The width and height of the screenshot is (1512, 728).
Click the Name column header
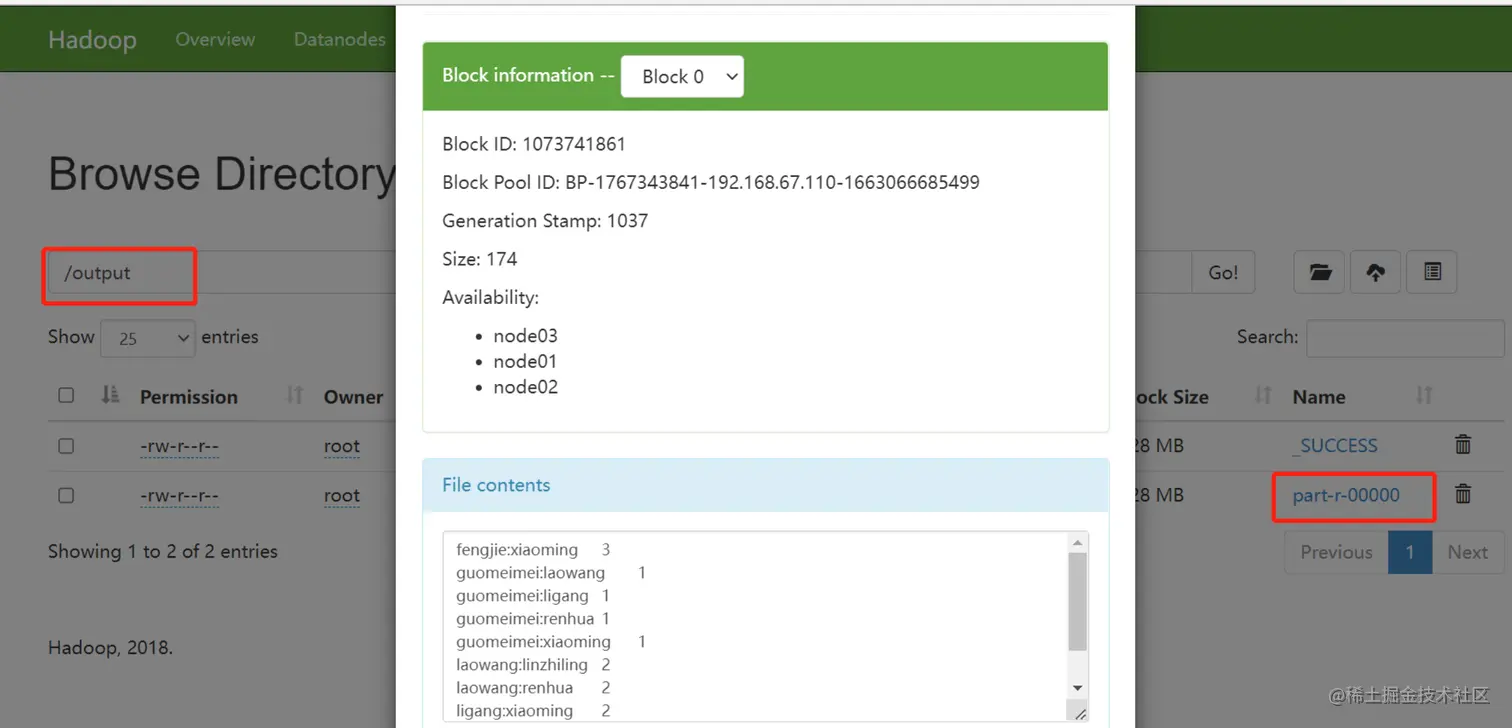1318,397
